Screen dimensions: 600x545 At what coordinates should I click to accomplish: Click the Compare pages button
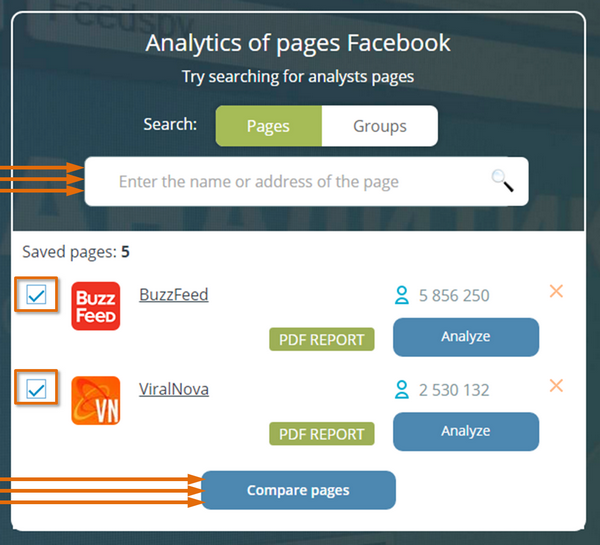click(298, 490)
